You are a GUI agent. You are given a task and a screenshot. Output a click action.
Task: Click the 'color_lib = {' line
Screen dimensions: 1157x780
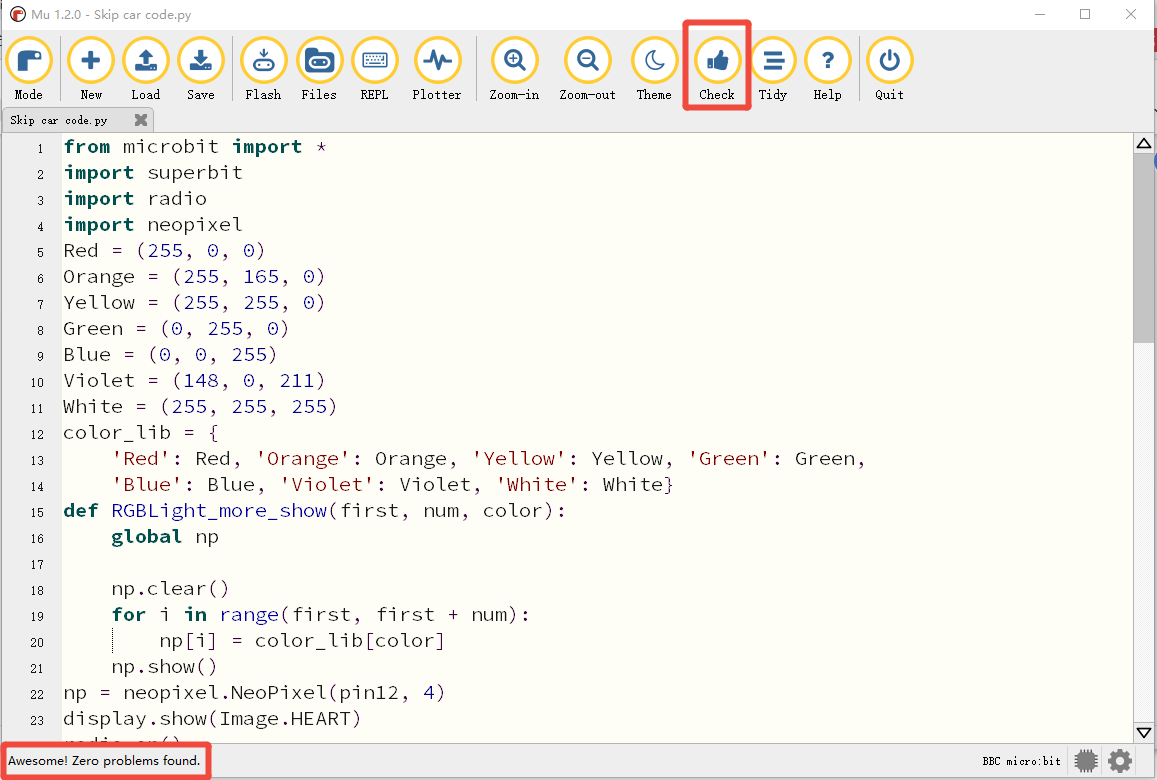click(141, 432)
